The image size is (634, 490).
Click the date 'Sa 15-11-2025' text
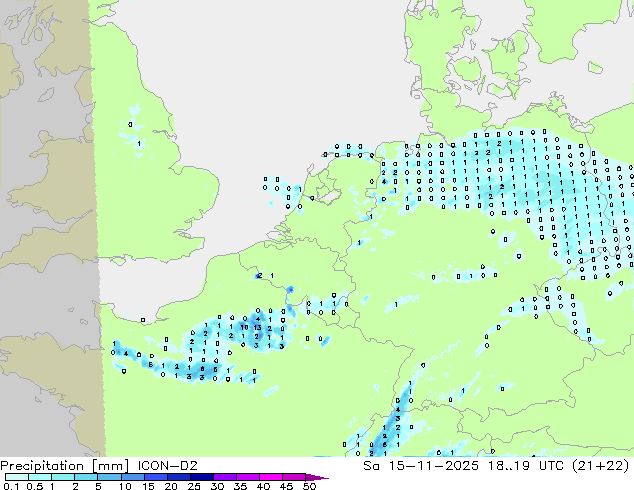[421, 466]
